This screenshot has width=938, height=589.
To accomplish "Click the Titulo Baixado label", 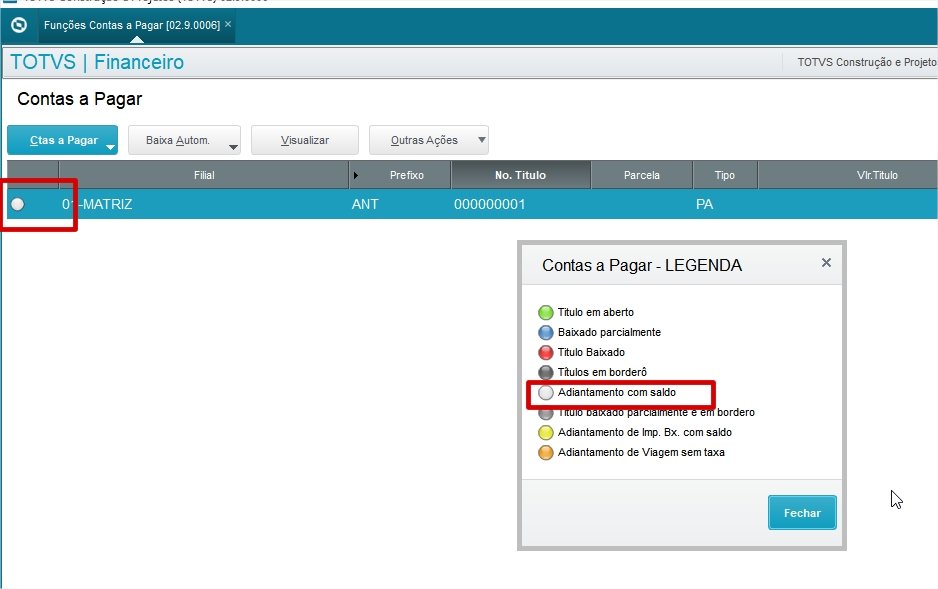I will (591, 352).
